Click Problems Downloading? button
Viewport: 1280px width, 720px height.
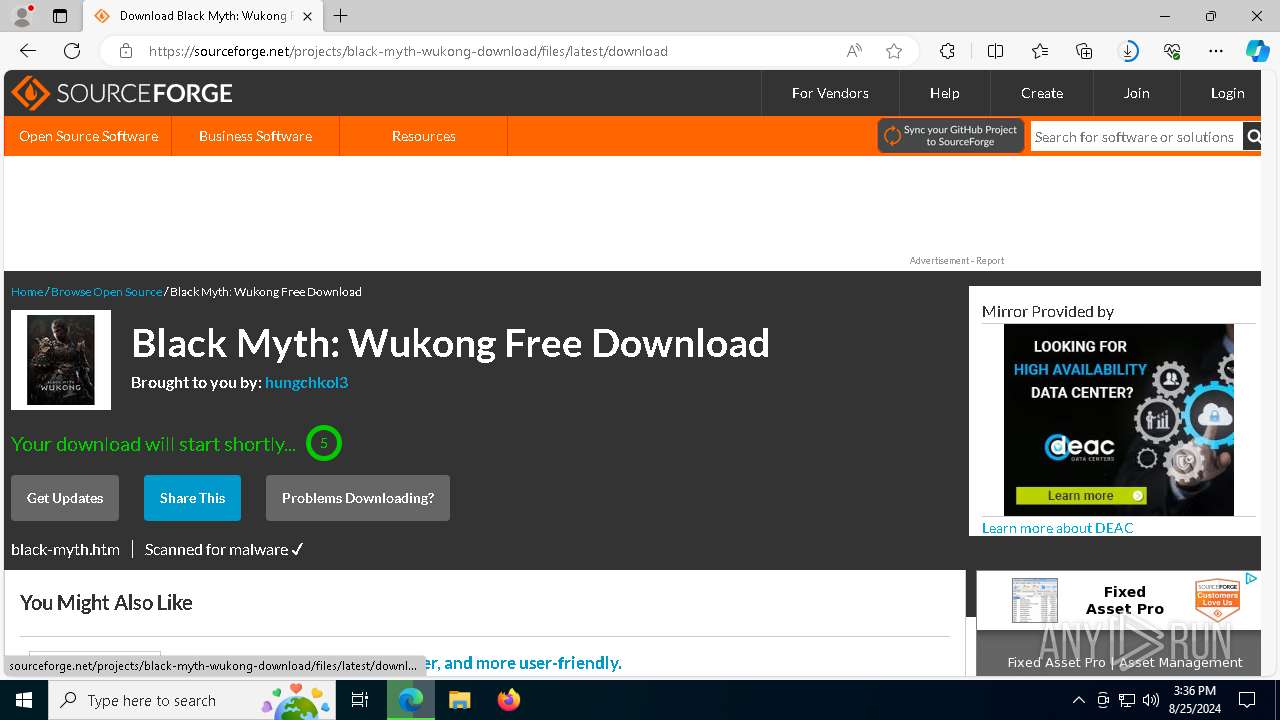[x=358, y=498]
